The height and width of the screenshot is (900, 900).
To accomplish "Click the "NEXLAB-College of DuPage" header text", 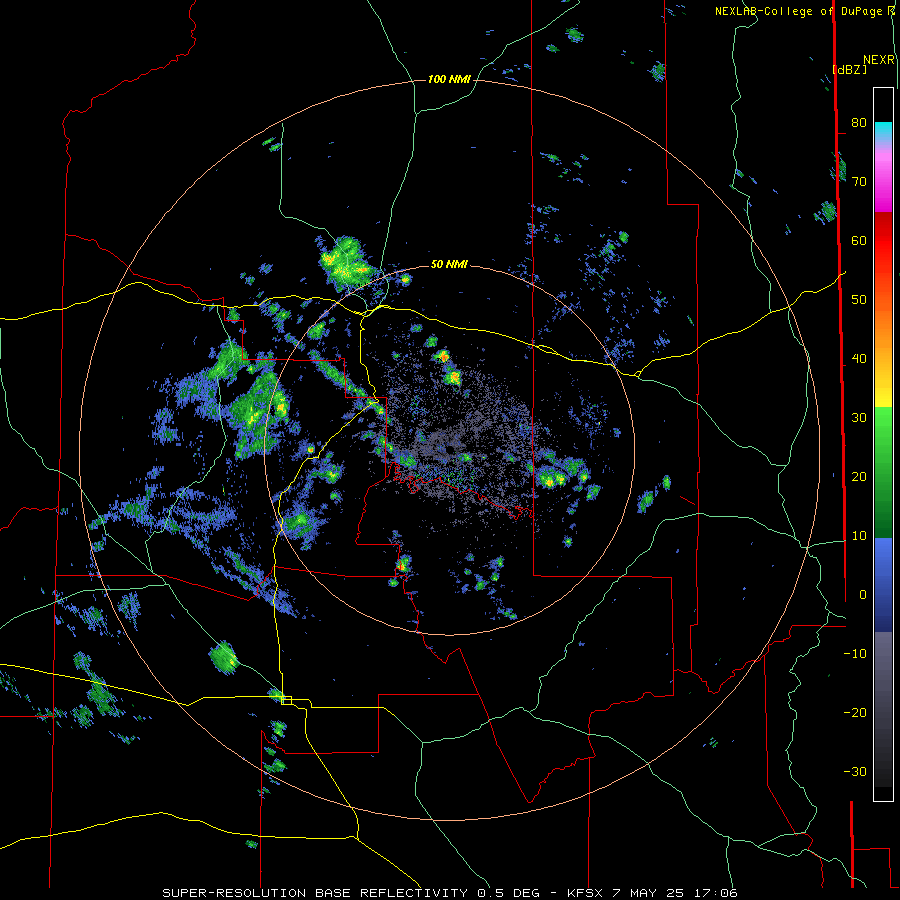I will [x=800, y=11].
